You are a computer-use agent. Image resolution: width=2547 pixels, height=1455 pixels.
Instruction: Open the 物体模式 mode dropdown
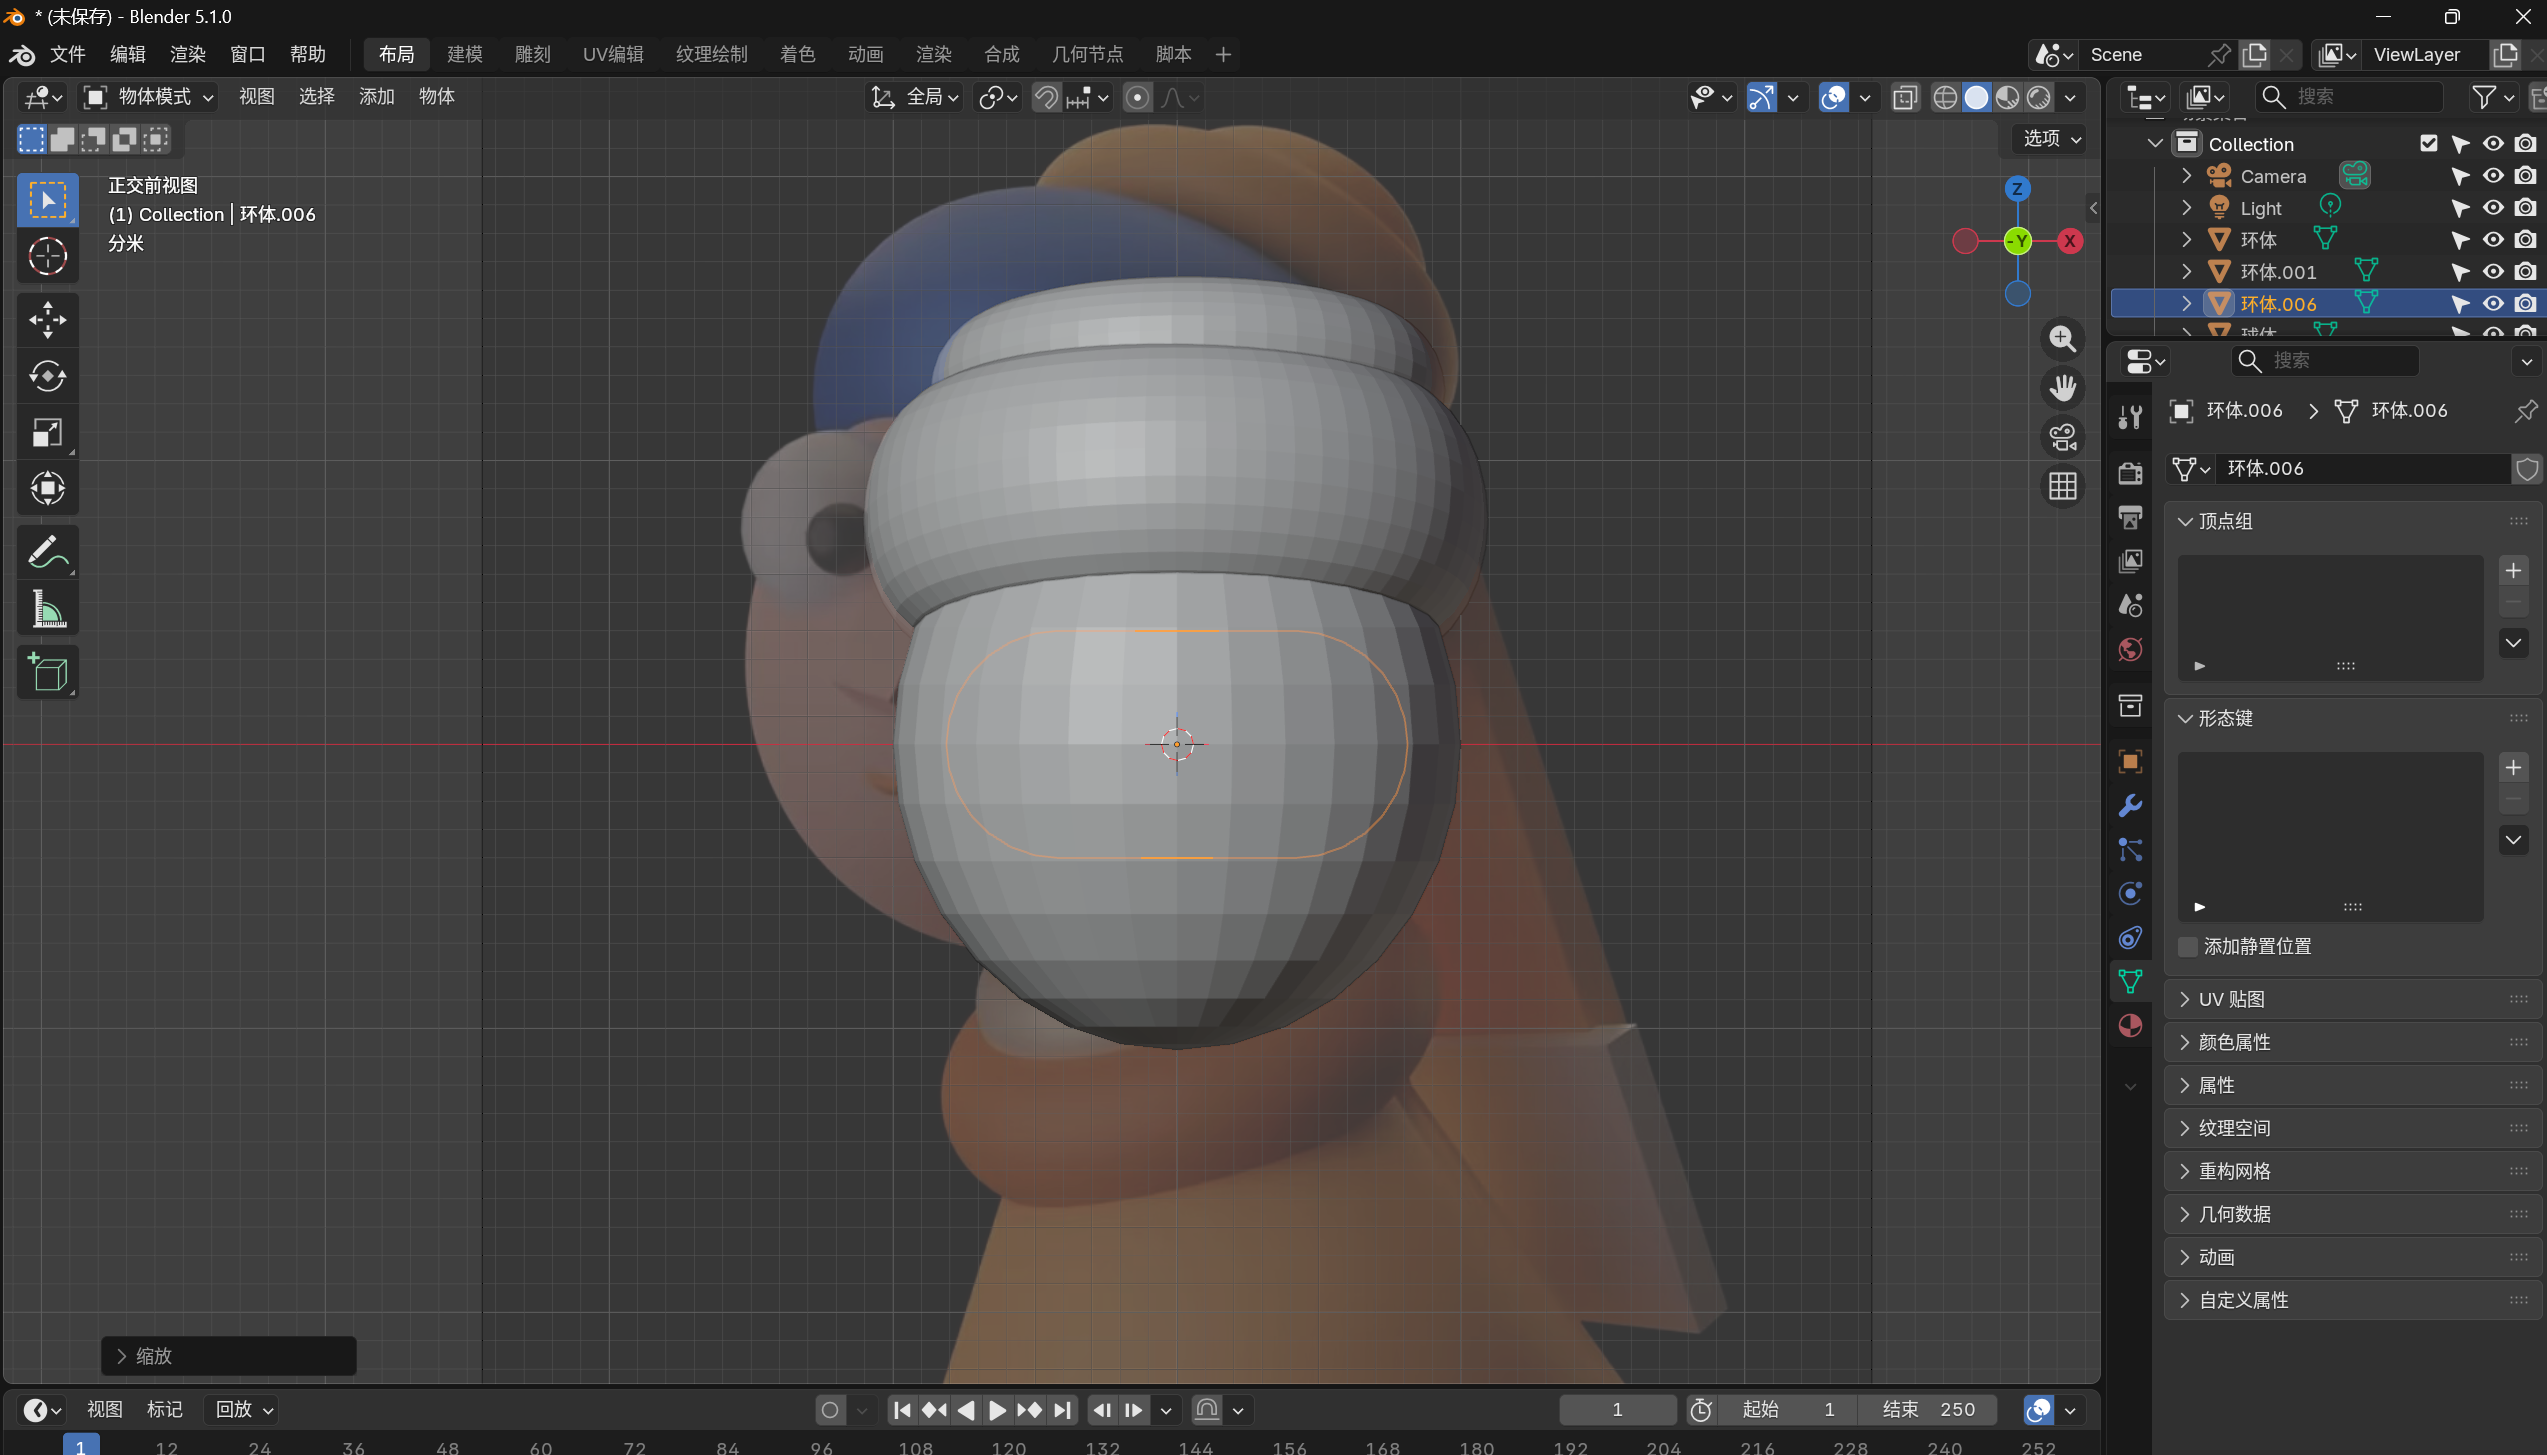tap(150, 97)
